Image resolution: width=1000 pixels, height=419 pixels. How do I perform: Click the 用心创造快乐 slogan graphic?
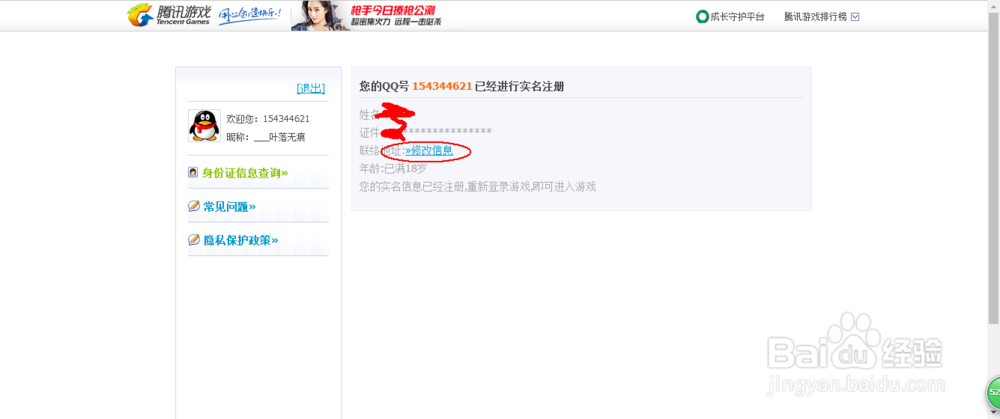click(249, 16)
